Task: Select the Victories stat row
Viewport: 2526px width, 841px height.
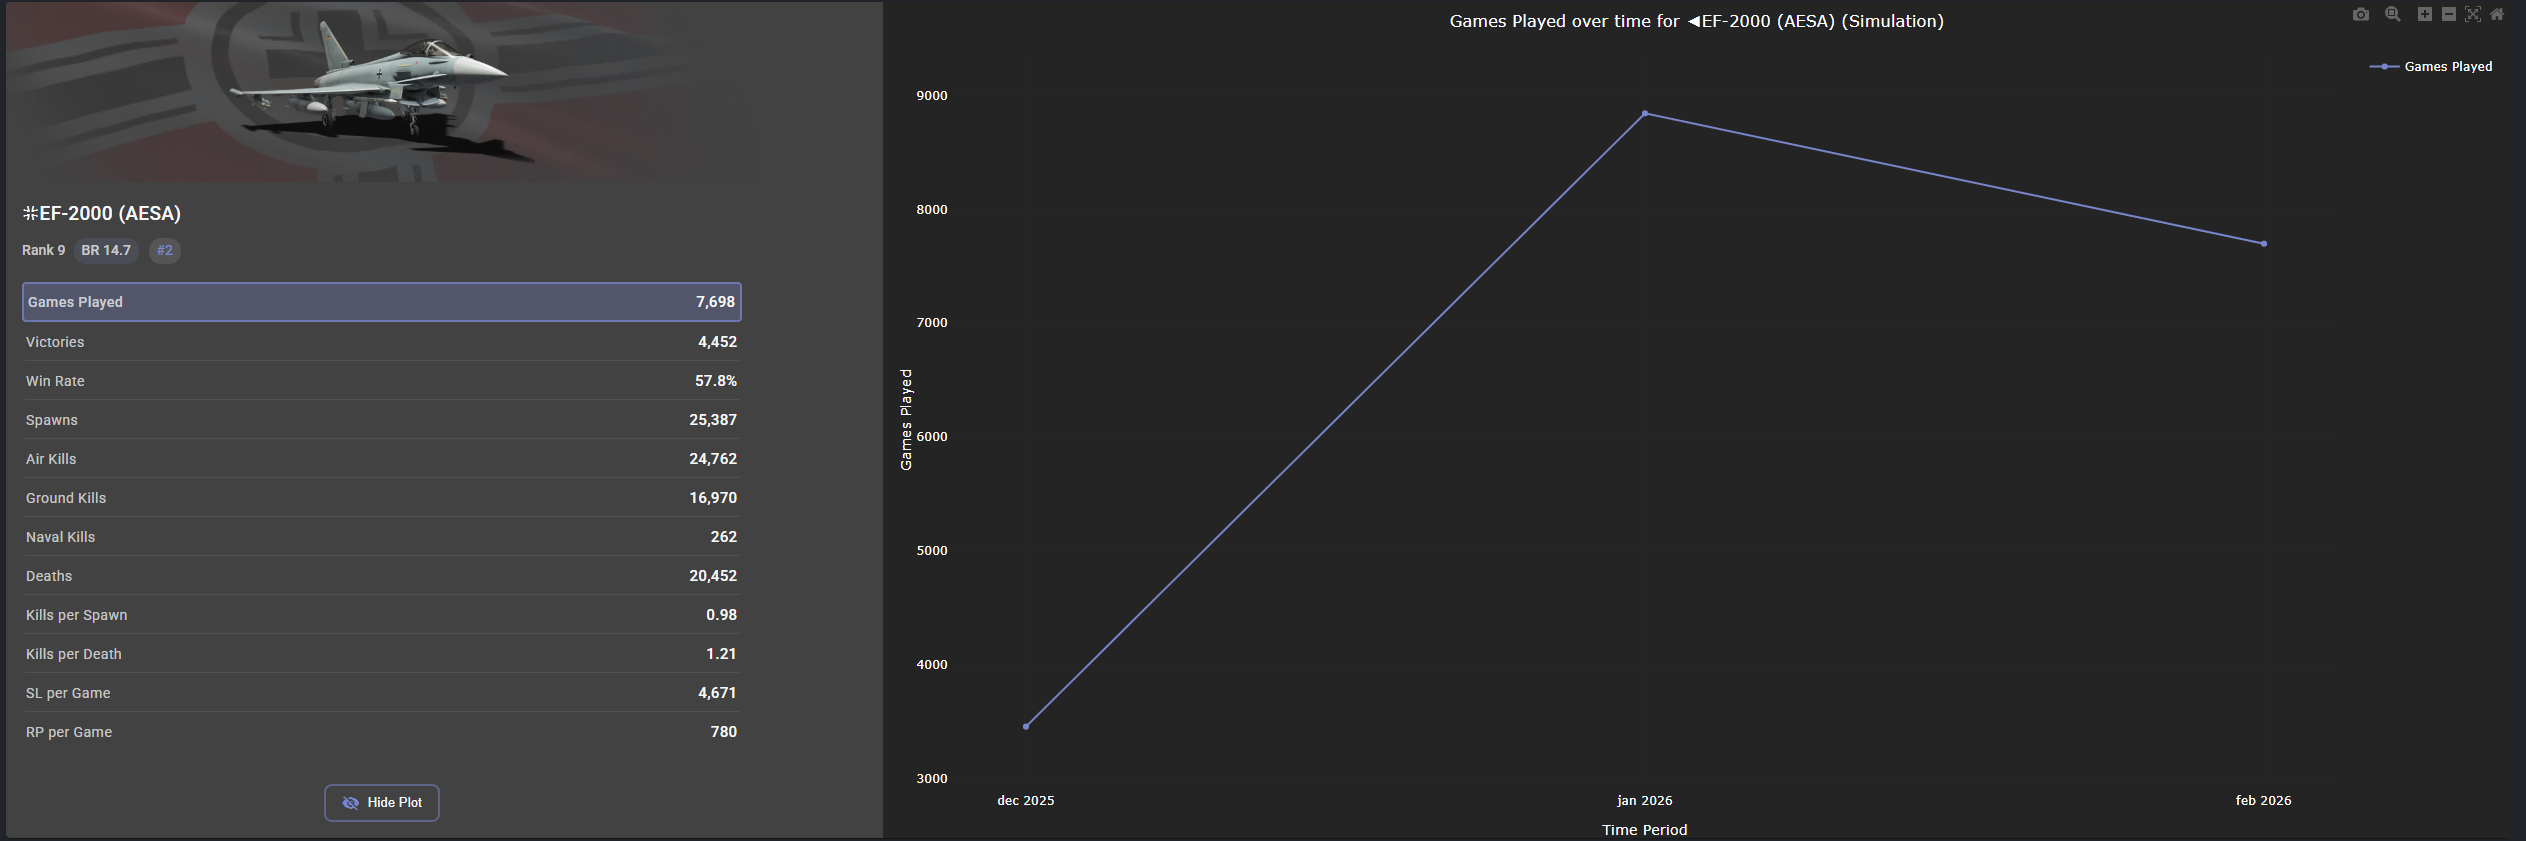Action: [x=381, y=342]
